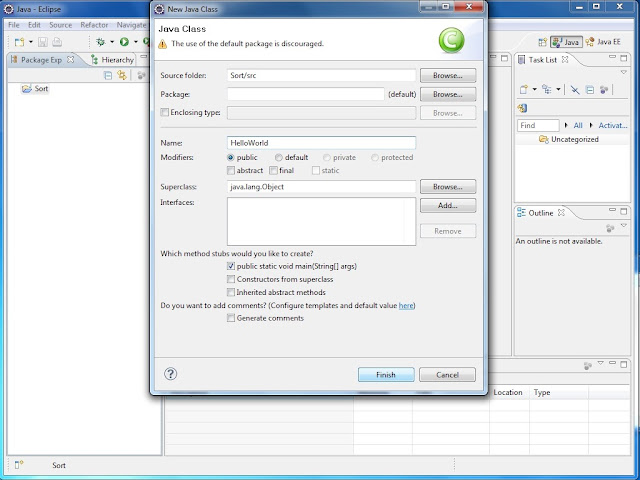The image size is (640, 480).
Task: Browse for Package
Action: 448,94
